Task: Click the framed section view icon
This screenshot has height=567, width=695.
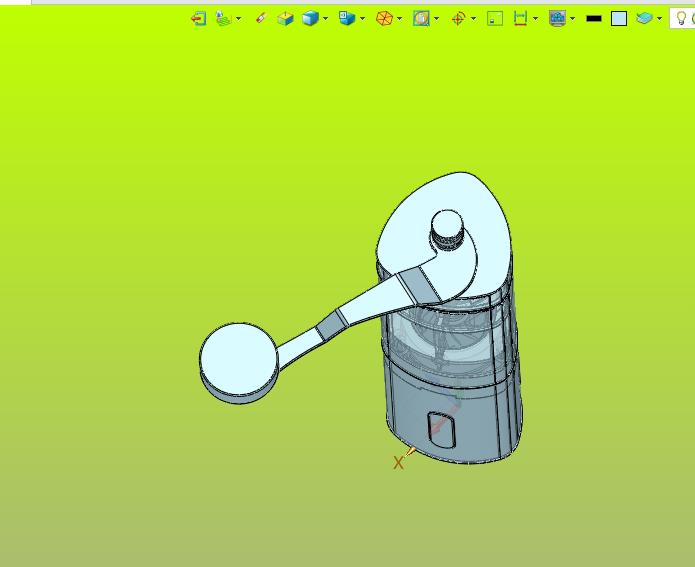Action: [421, 18]
